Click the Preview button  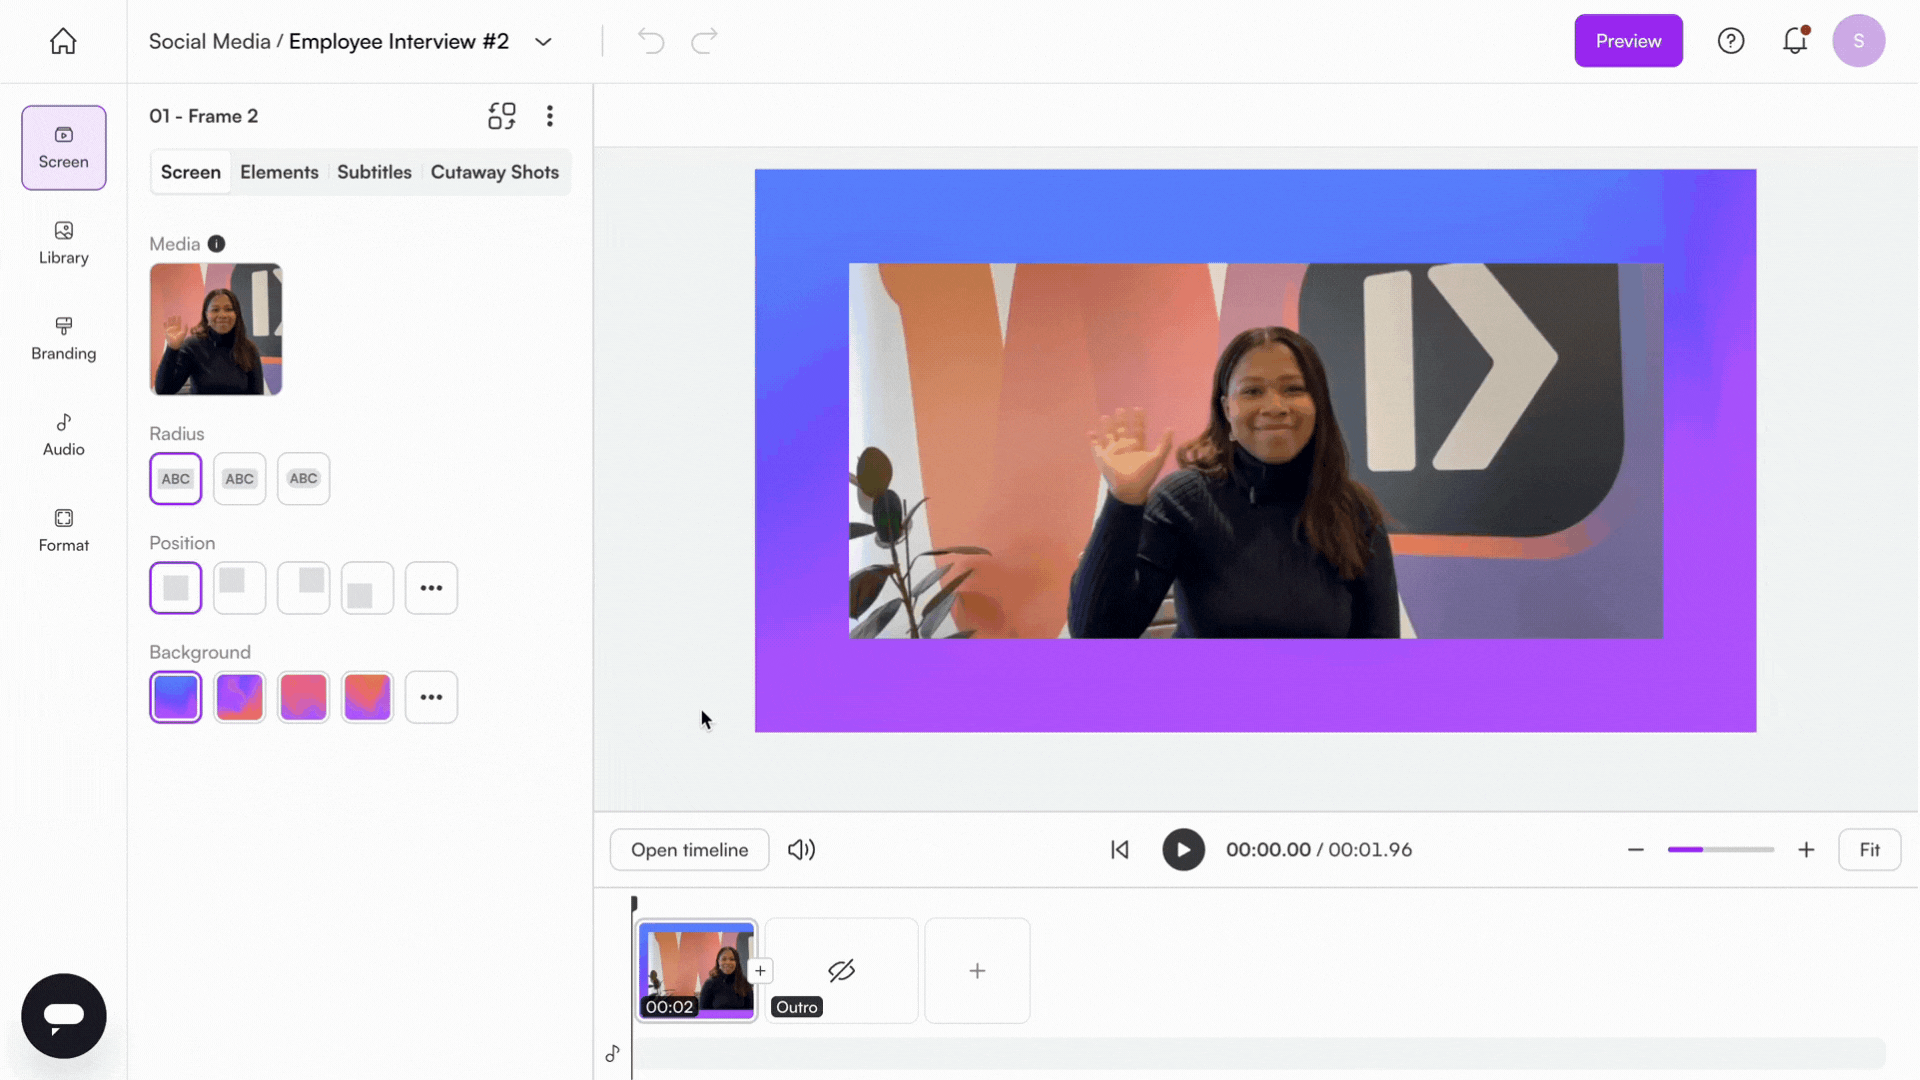click(x=1628, y=41)
